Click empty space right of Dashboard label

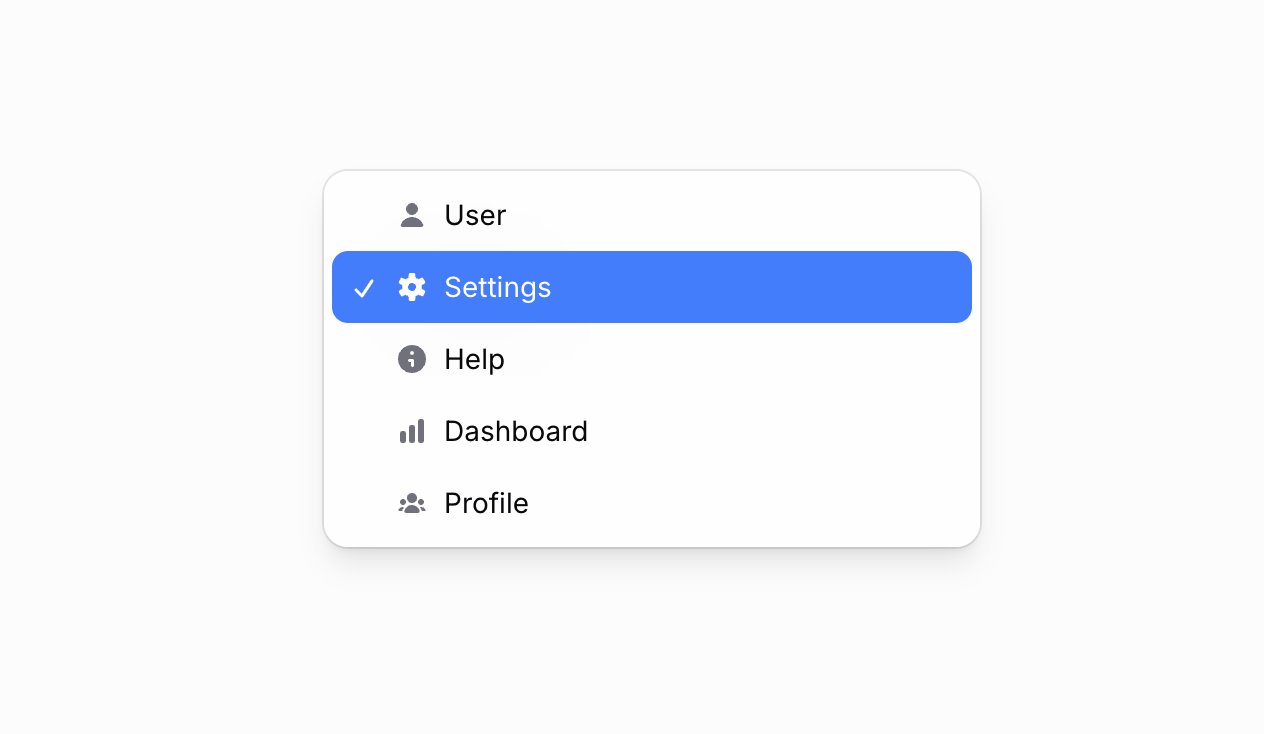[x=780, y=431]
